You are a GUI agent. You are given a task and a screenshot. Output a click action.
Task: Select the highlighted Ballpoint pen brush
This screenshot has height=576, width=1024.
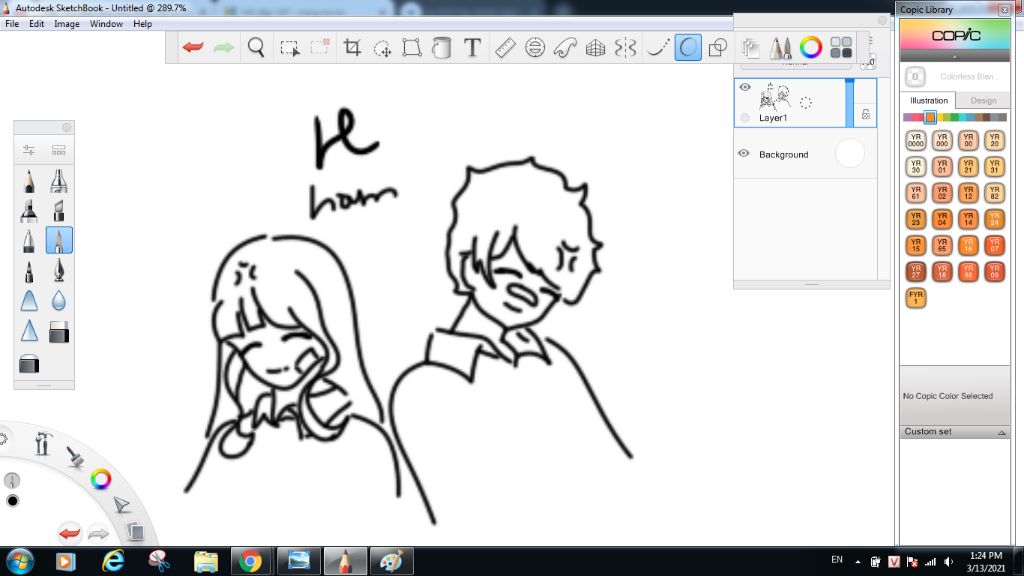click(59, 240)
